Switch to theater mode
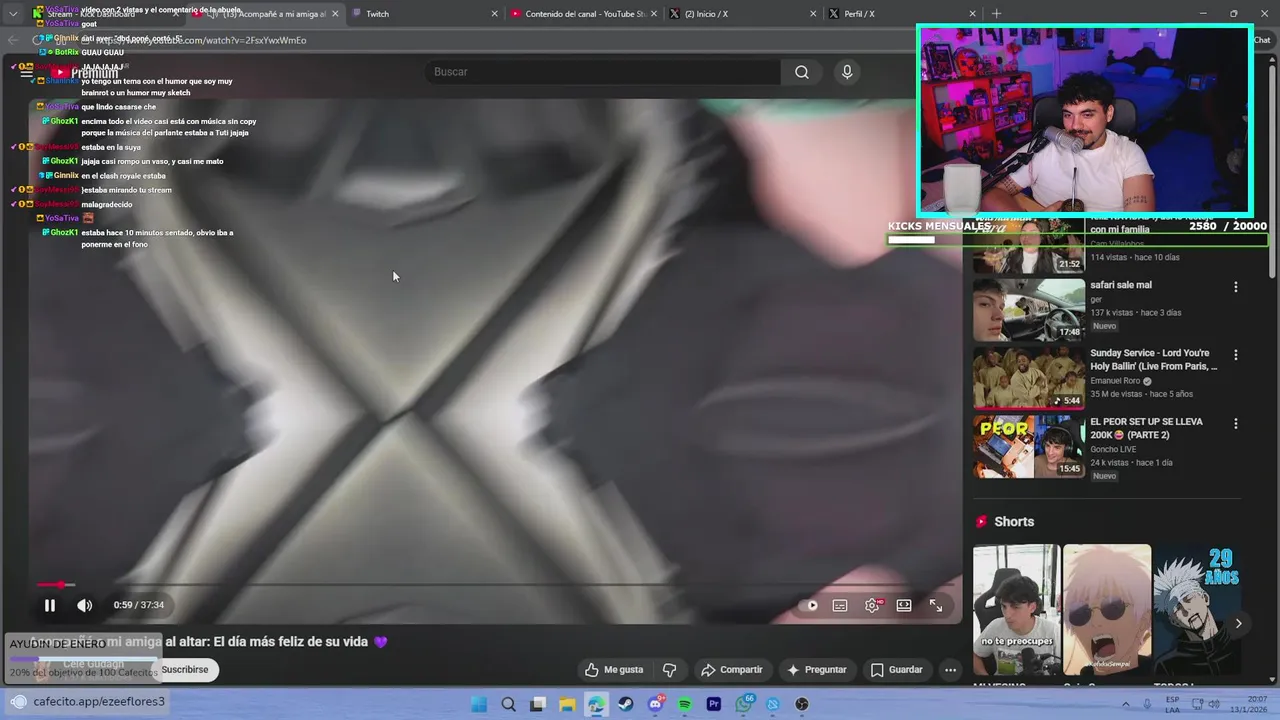Image resolution: width=1280 pixels, height=720 pixels. [904, 605]
